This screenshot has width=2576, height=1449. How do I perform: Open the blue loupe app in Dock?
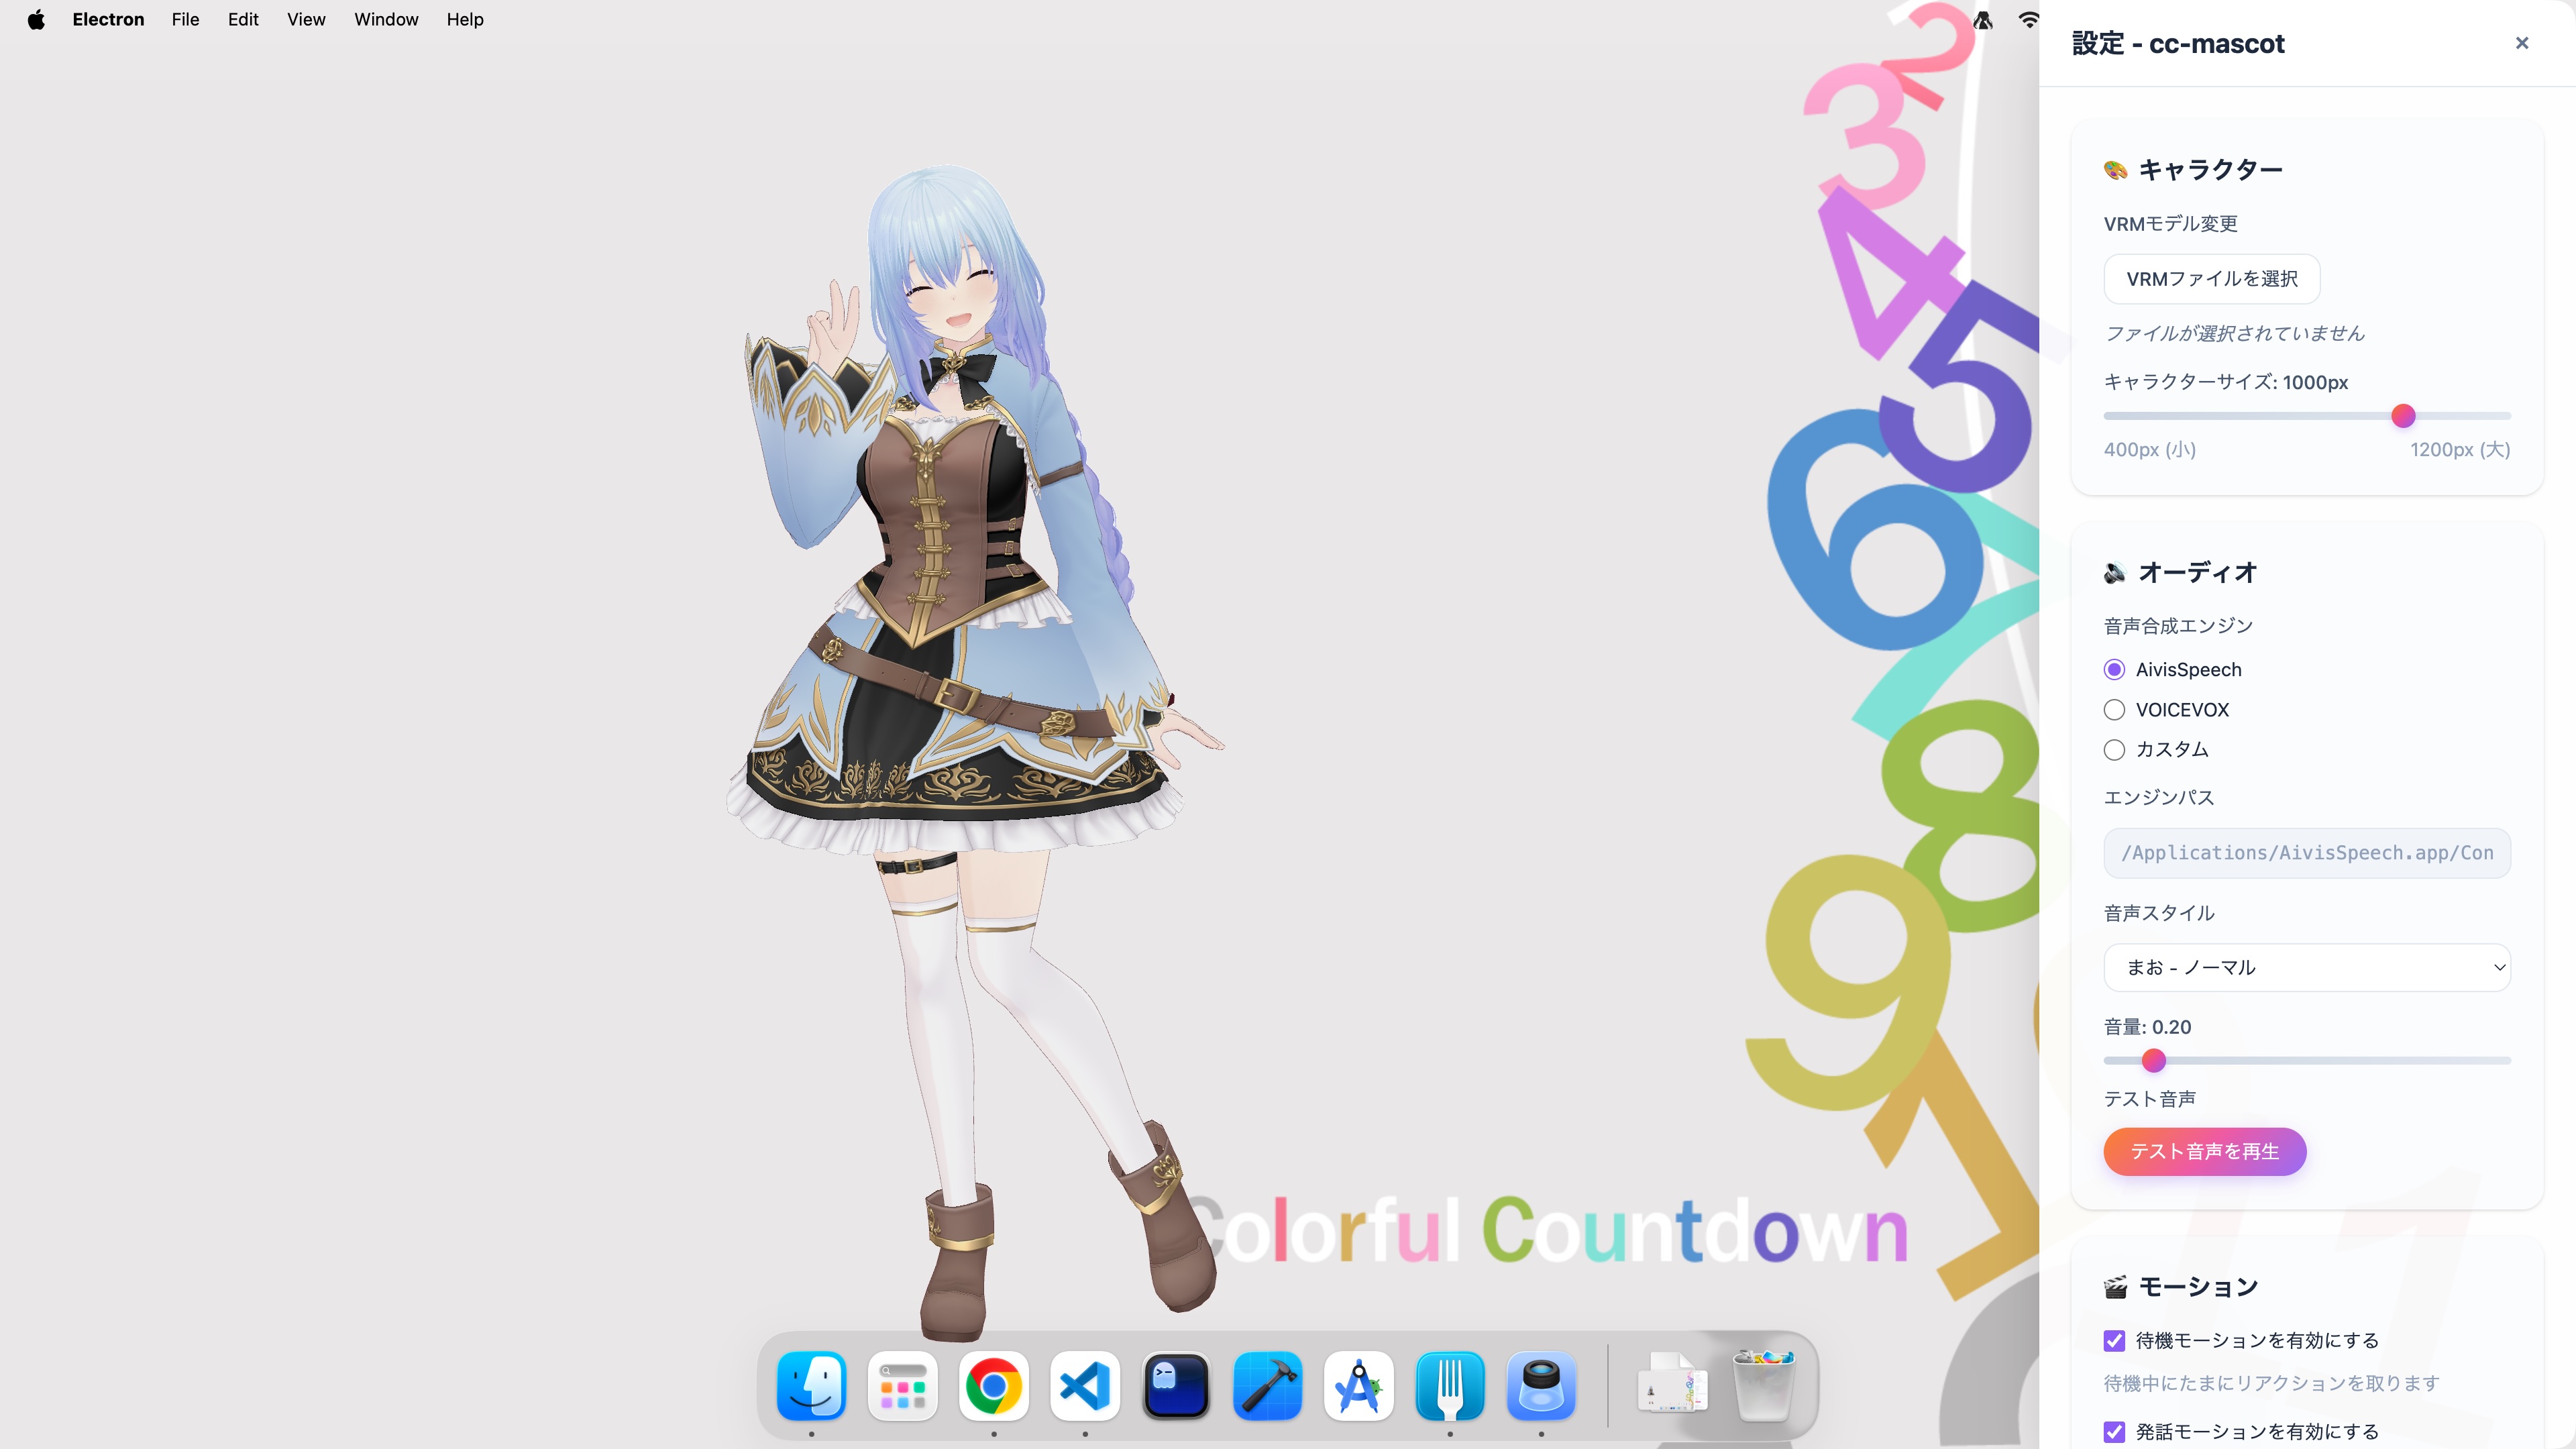(x=1541, y=1386)
